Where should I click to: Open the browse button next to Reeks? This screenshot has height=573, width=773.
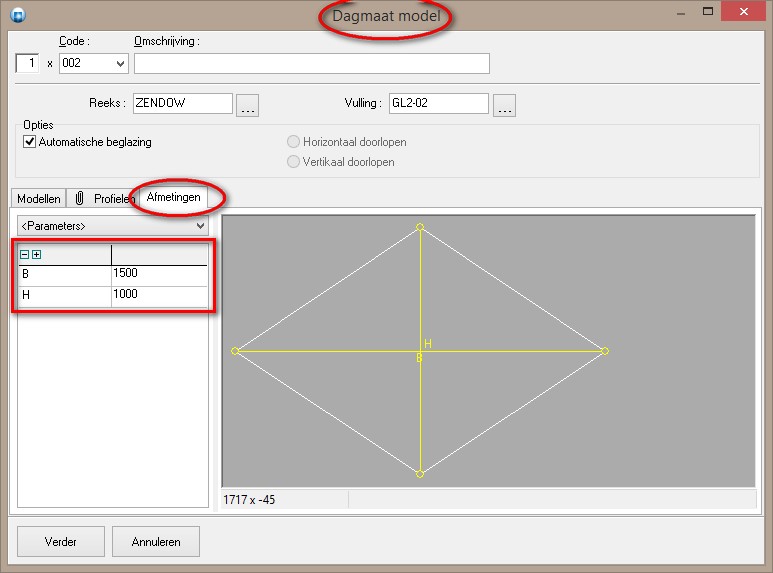tap(247, 105)
